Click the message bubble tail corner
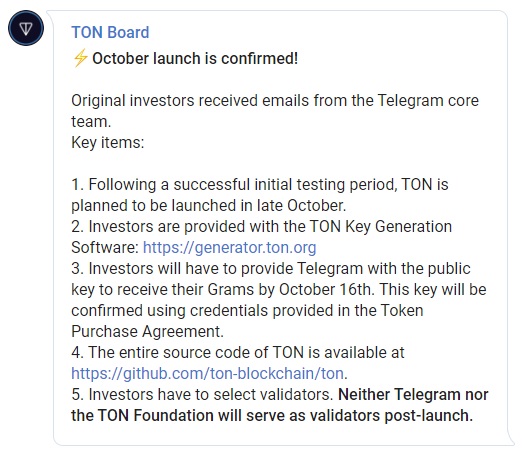 click(511, 439)
